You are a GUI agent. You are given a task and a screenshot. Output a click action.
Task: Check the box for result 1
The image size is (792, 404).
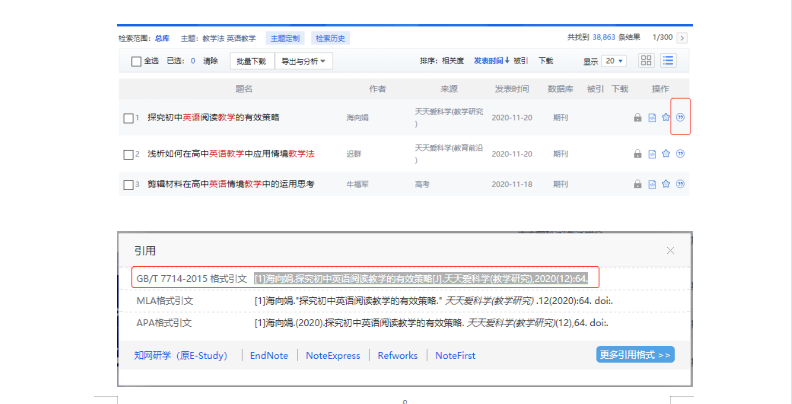coord(128,118)
